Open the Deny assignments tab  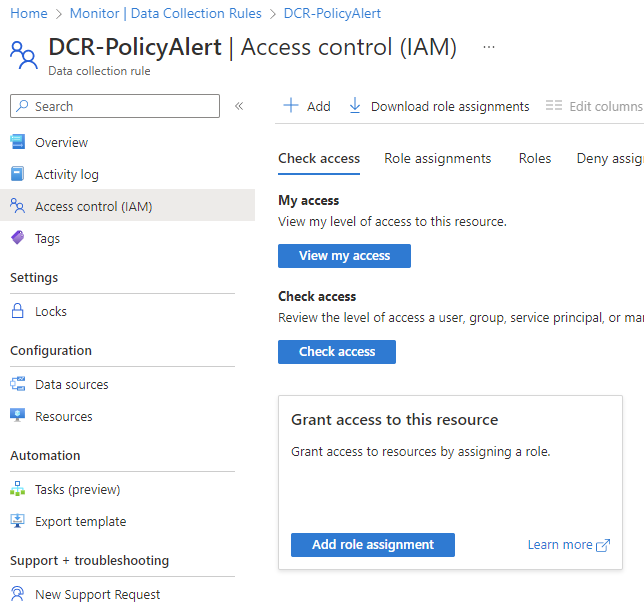coord(610,159)
